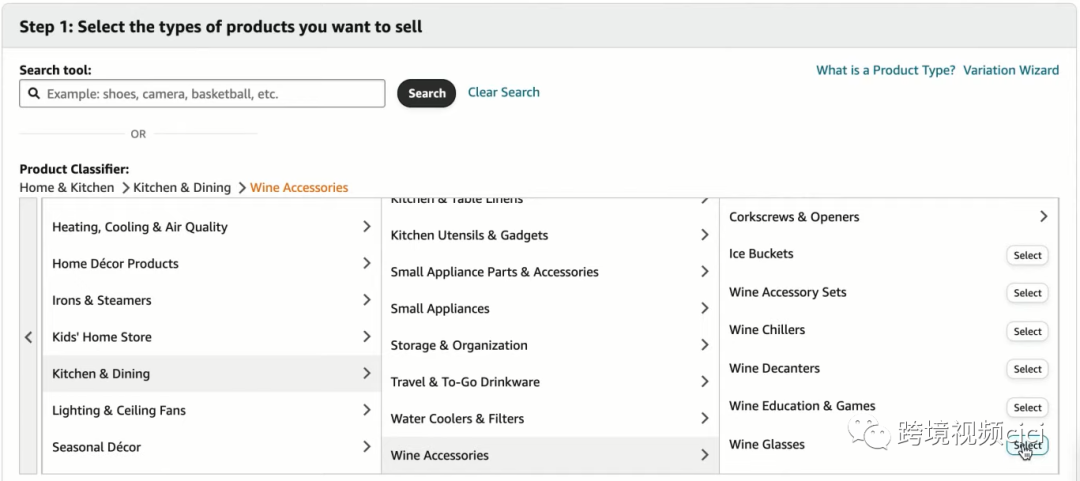This screenshot has height=481, width=1080.
Task: Open the What is a Product Type link
Action: (885, 70)
